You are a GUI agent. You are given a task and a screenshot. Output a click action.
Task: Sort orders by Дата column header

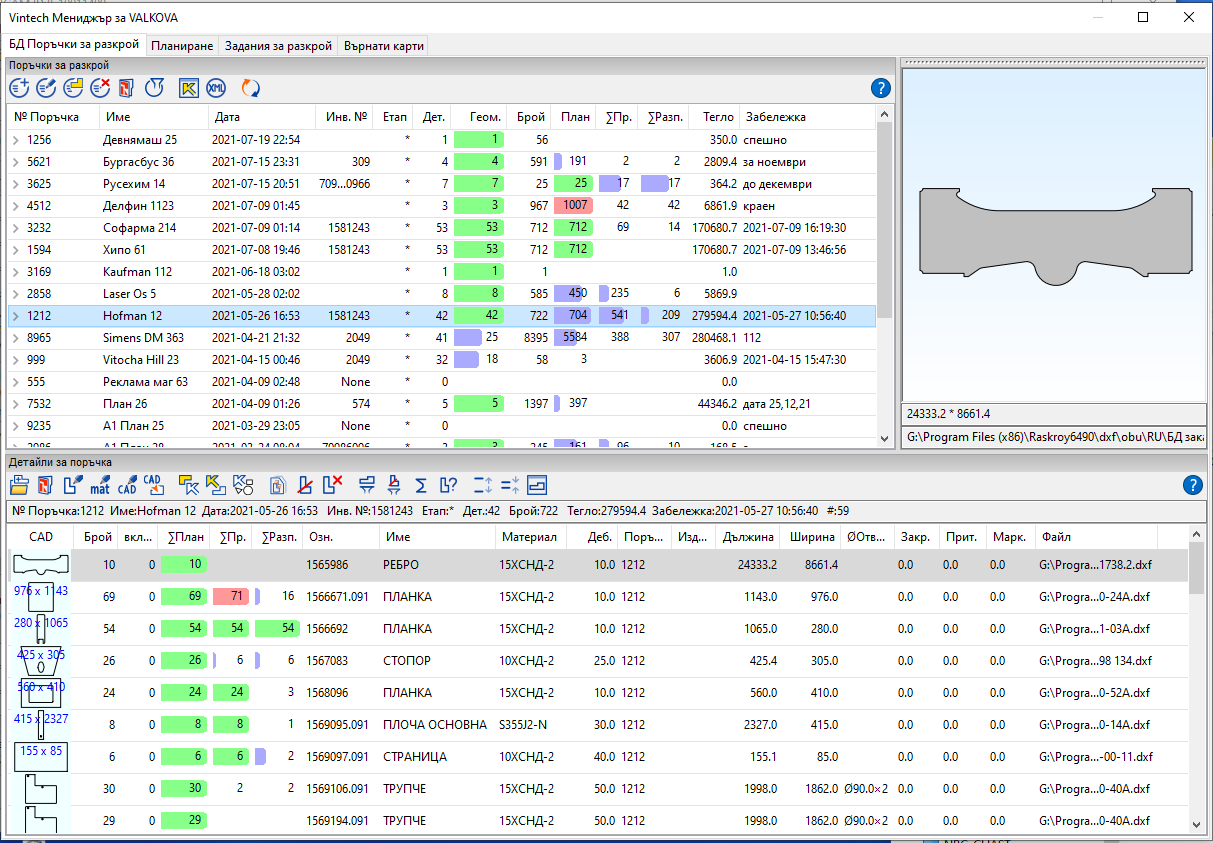261,117
